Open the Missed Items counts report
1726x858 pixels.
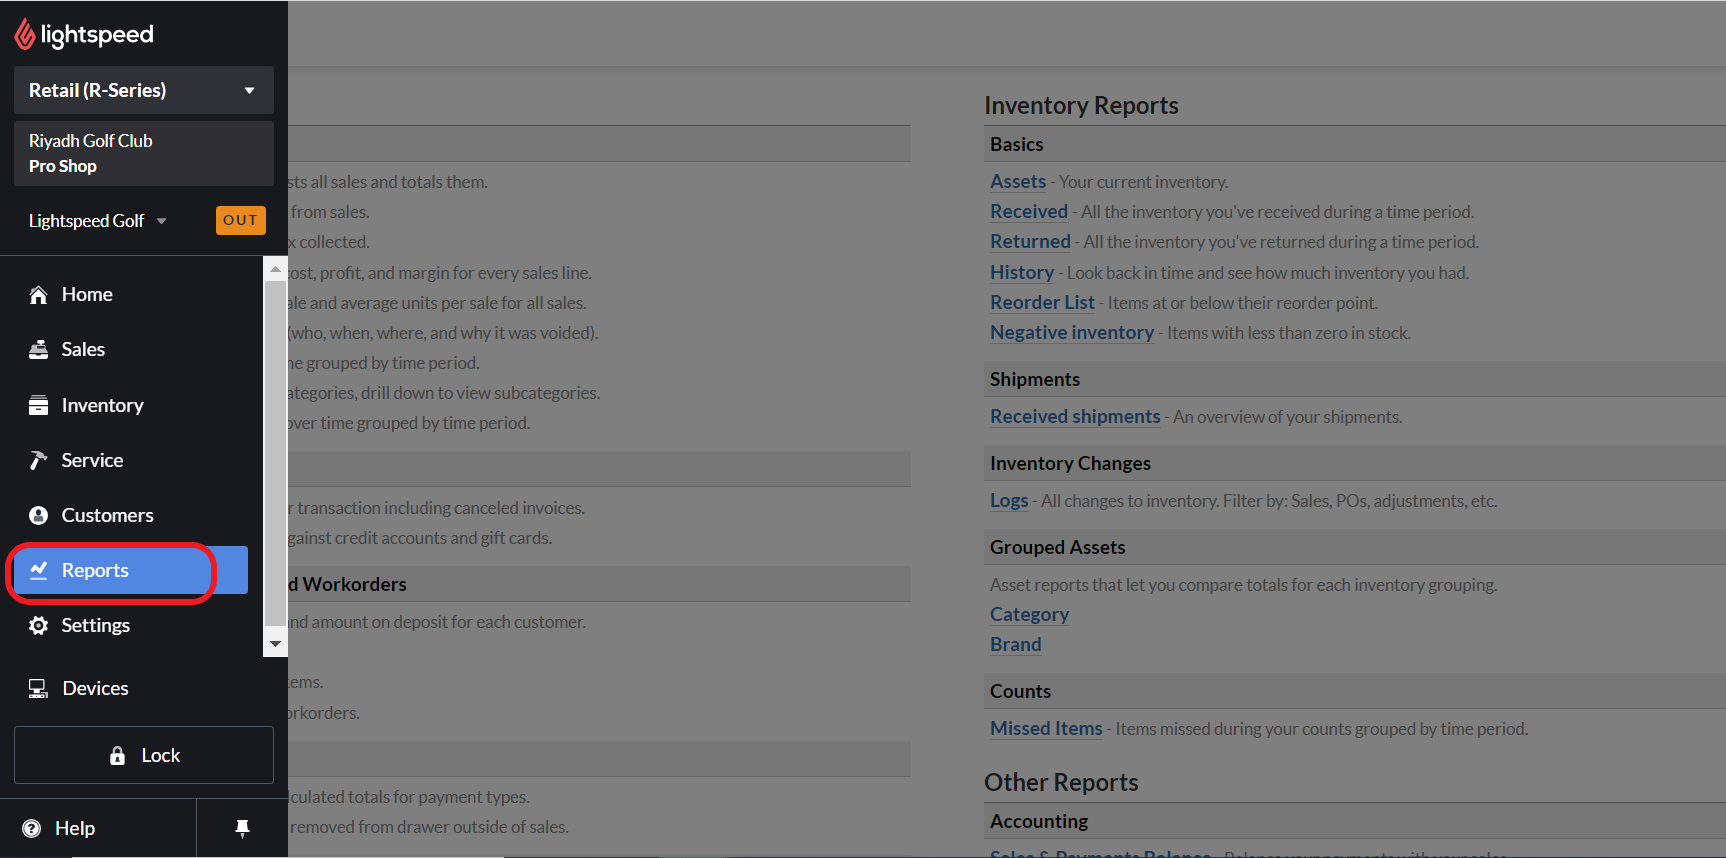1046,729
